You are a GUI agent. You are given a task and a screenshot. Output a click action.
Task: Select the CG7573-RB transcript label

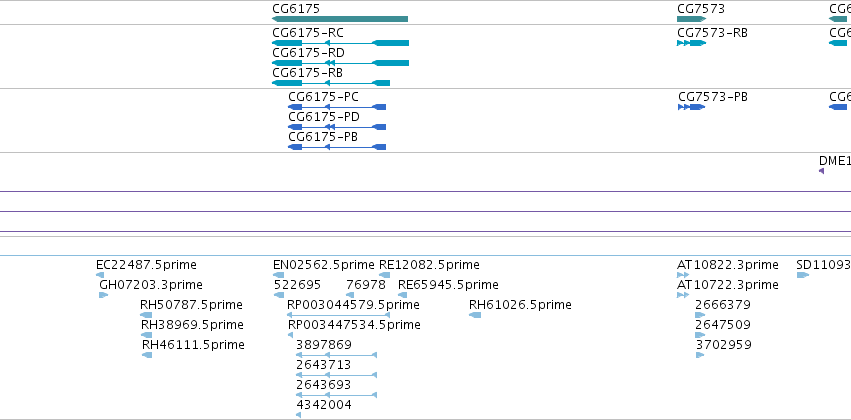(712, 33)
